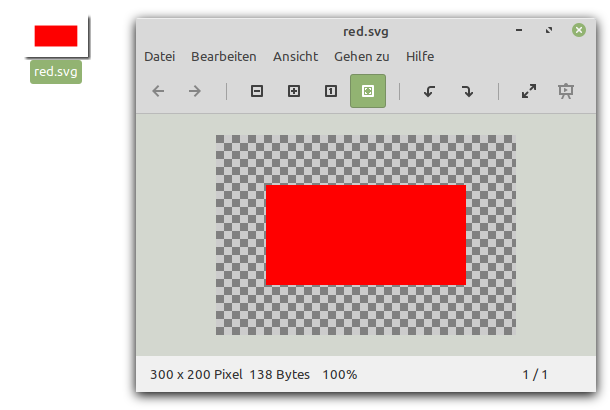Go to next image with forward arrow
The height and width of the screenshot is (410, 610).
click(x=195, y=91)
